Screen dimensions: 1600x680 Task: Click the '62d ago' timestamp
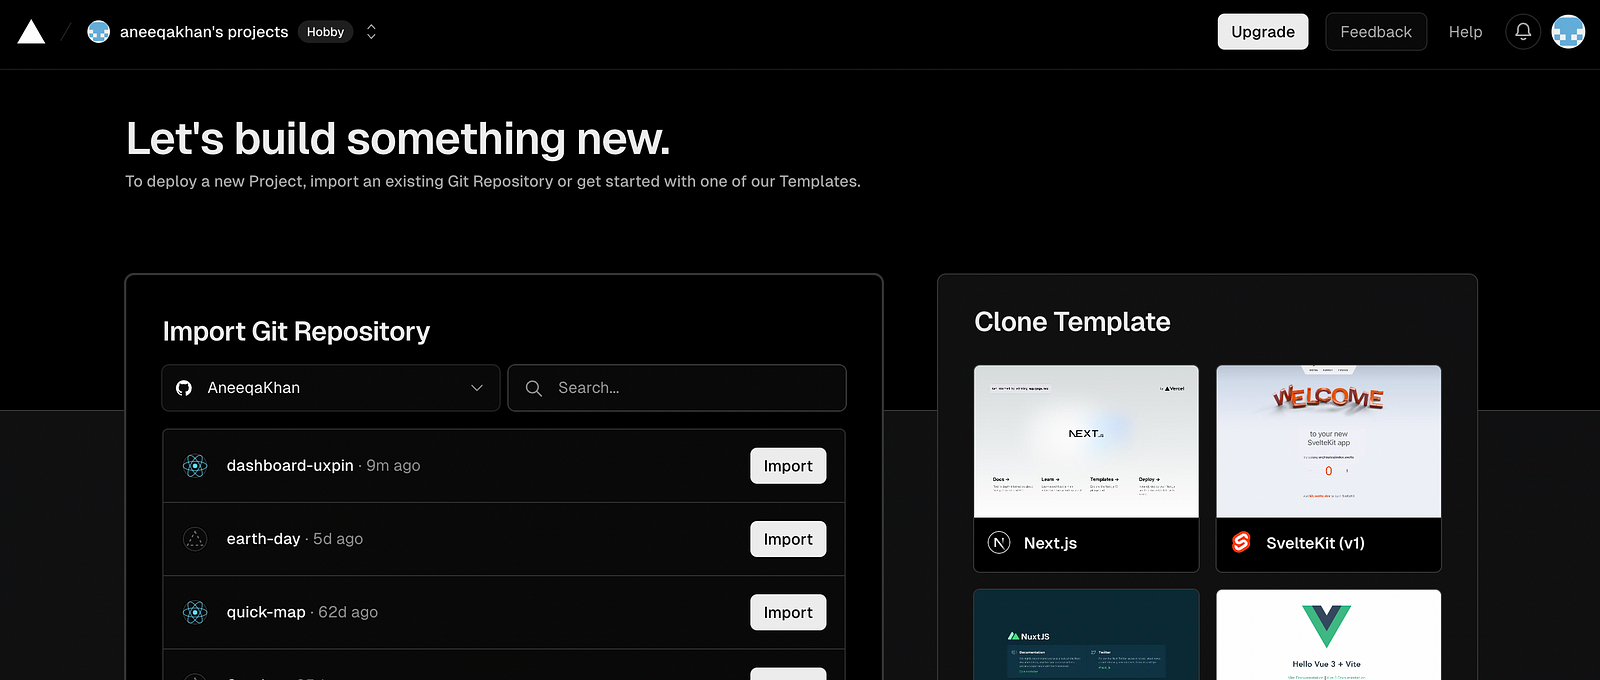coord(348,612)
